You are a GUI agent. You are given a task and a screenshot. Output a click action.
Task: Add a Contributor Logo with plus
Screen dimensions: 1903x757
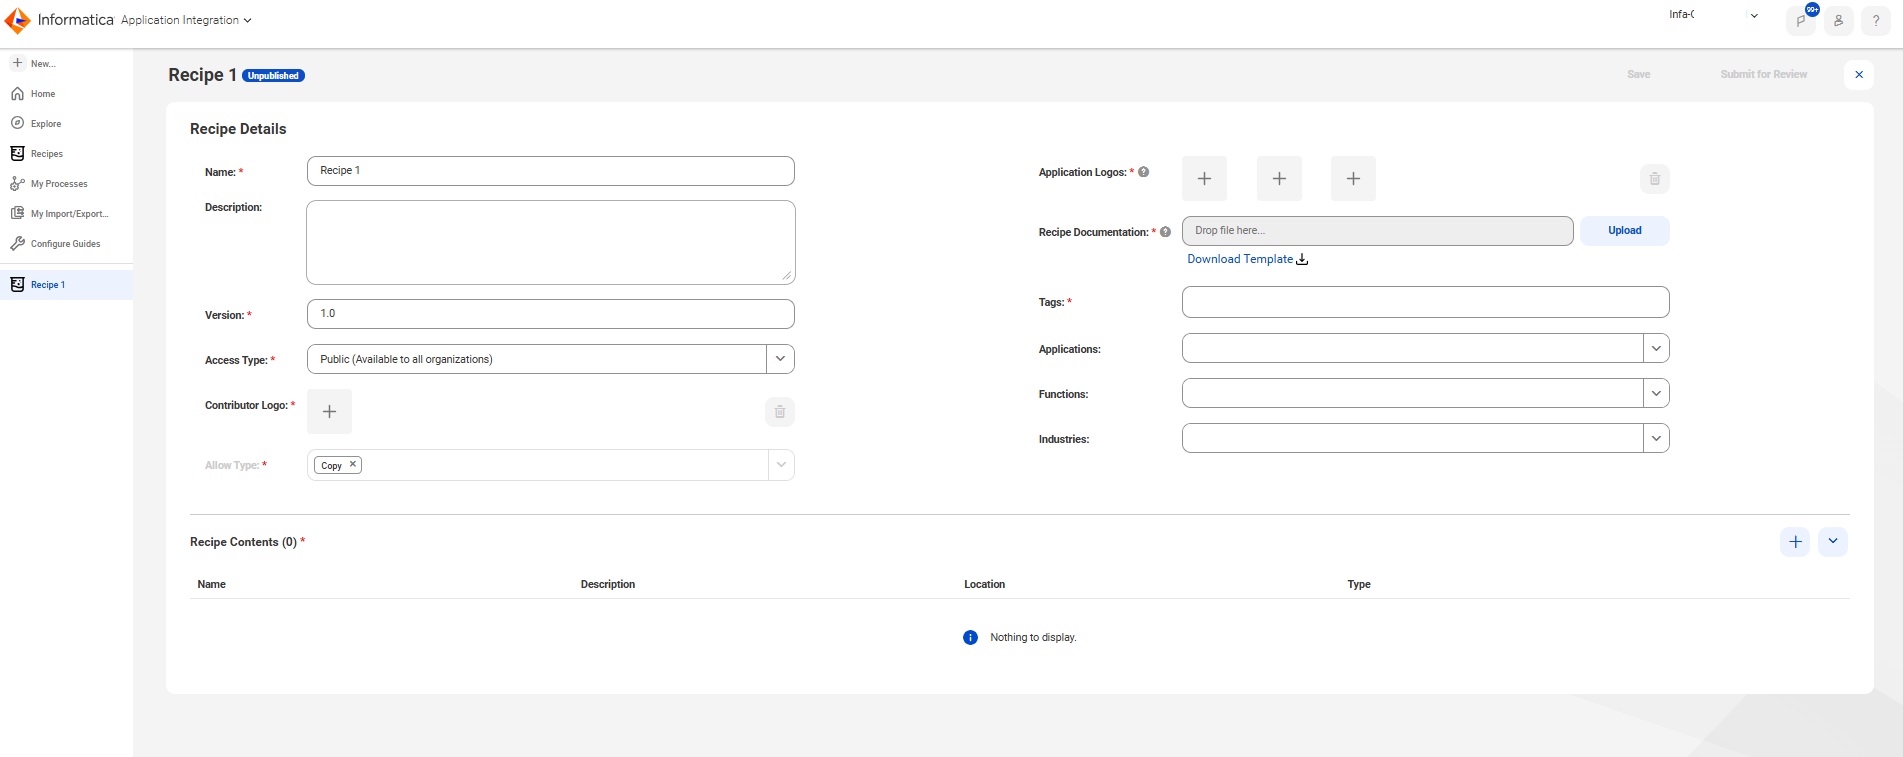click(329, 411)
